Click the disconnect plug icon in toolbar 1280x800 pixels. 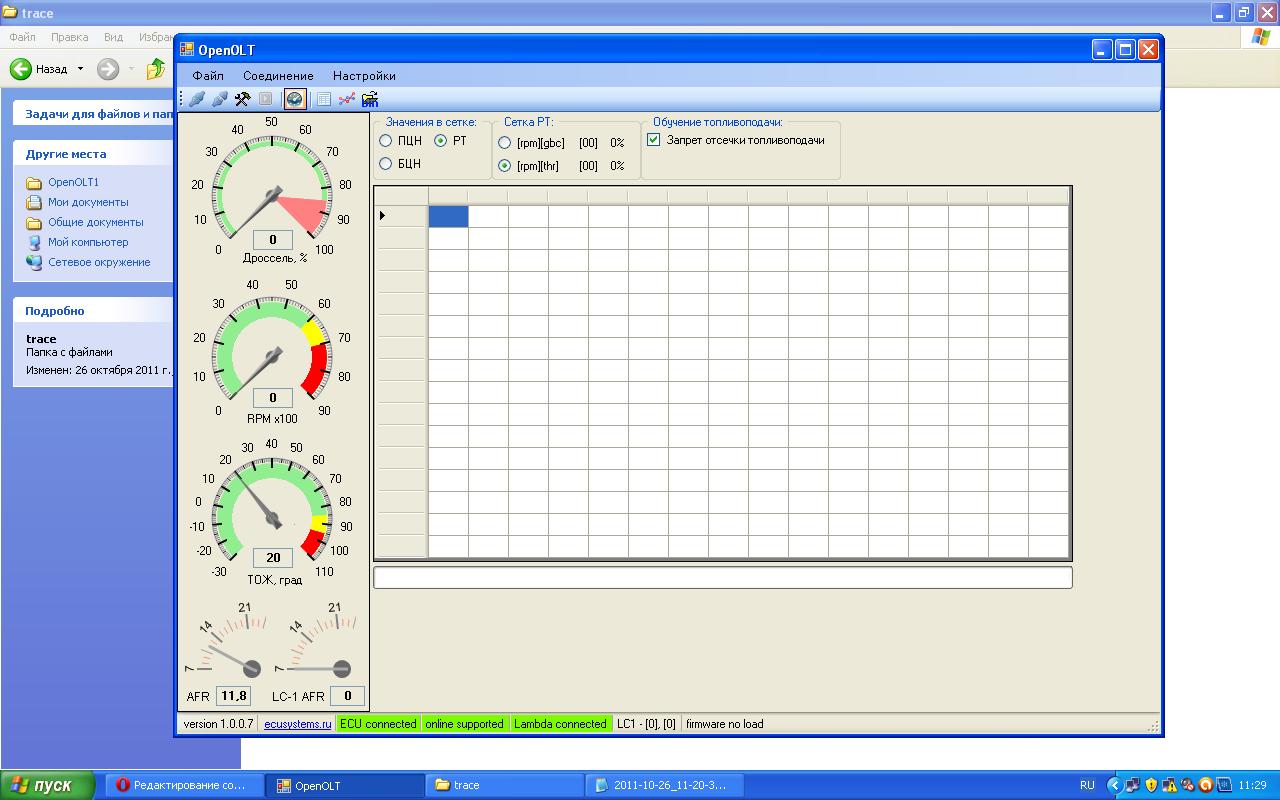pos(219,99)
